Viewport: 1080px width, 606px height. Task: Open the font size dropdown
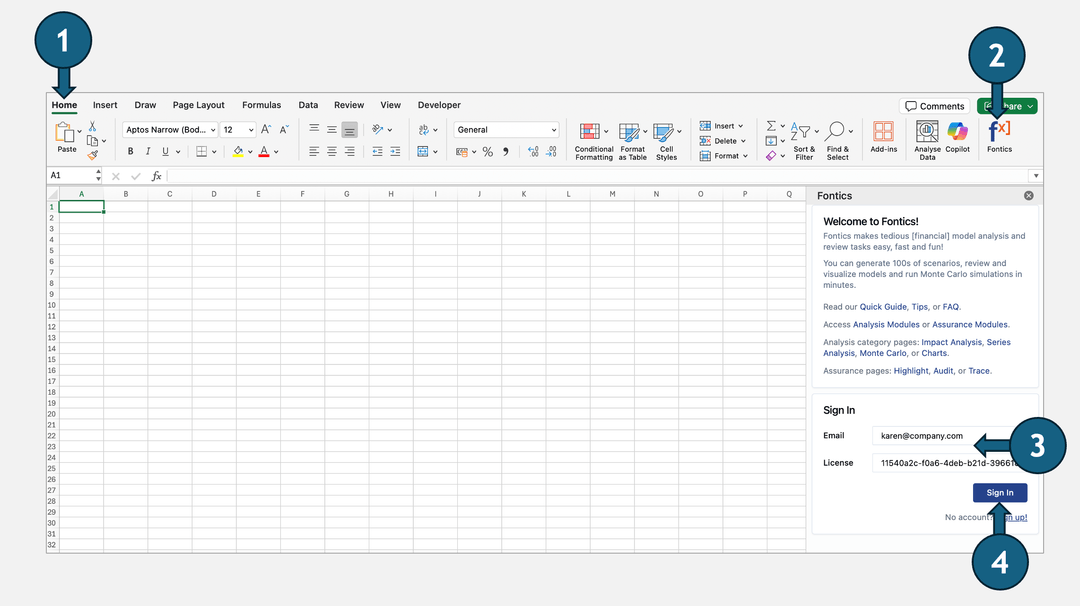[x=250, y=130]
